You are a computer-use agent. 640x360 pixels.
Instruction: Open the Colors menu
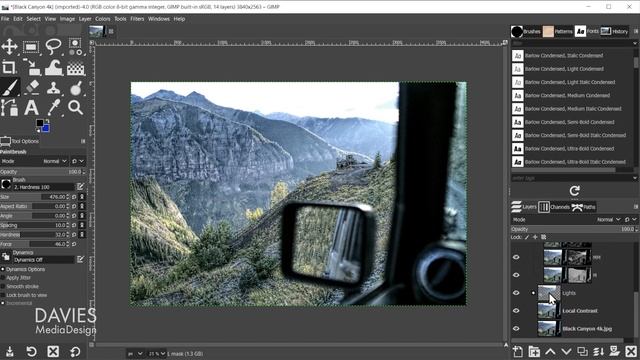102,19
